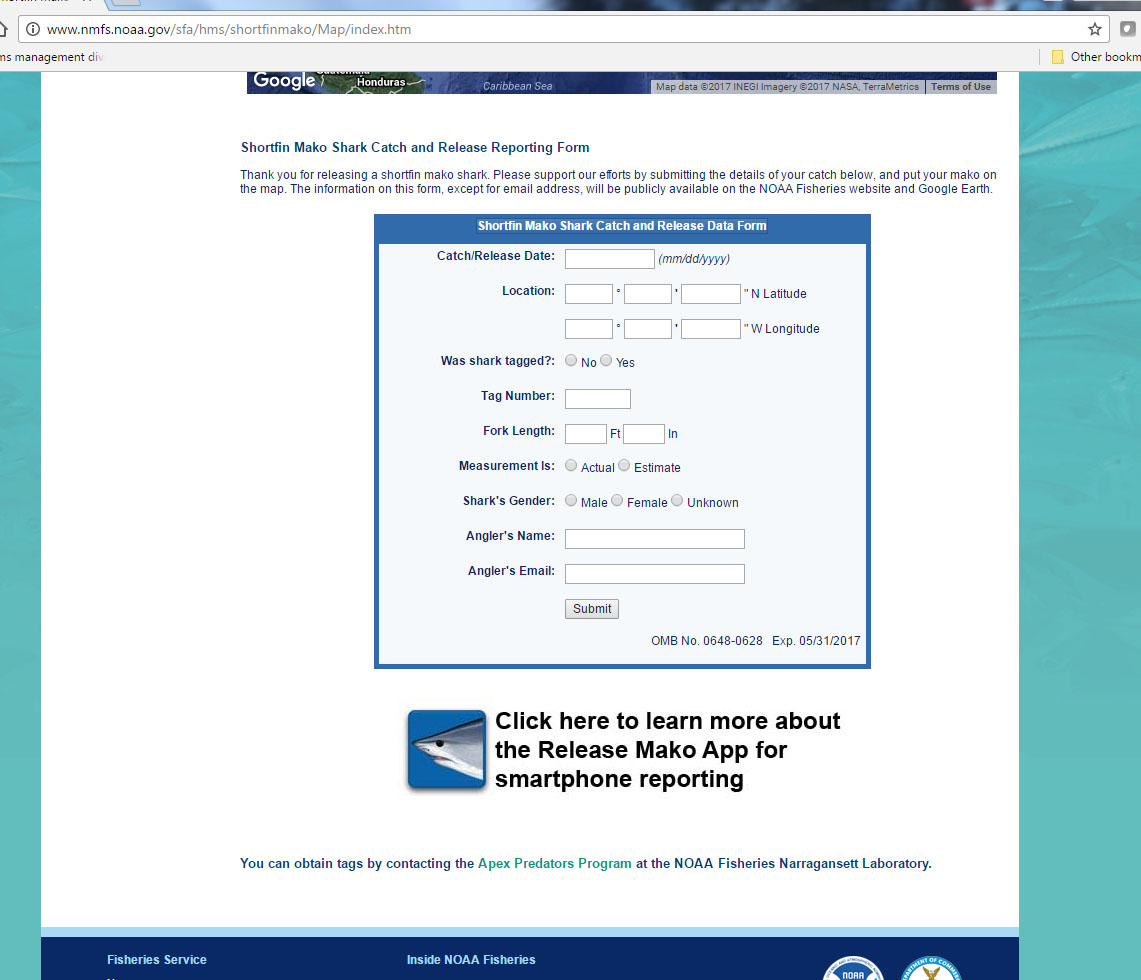Click the 'Exp. 05/31/2017' text
Image resolution: width=1141 pixels, height=980 pixels.
[816, 641]
